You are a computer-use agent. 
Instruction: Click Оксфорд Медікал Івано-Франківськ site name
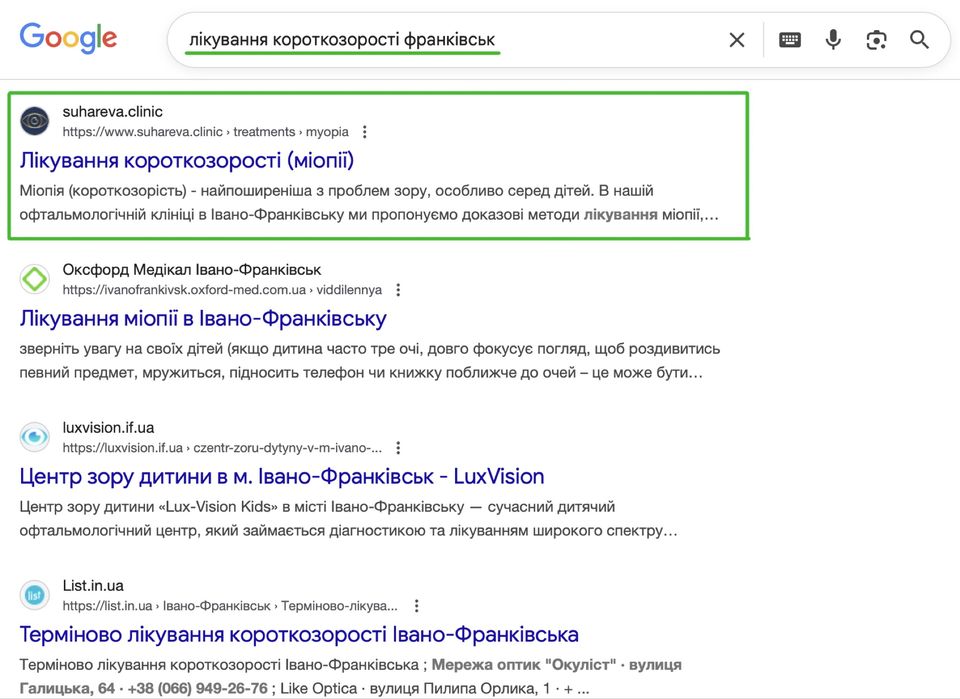[x=192, y=269]
